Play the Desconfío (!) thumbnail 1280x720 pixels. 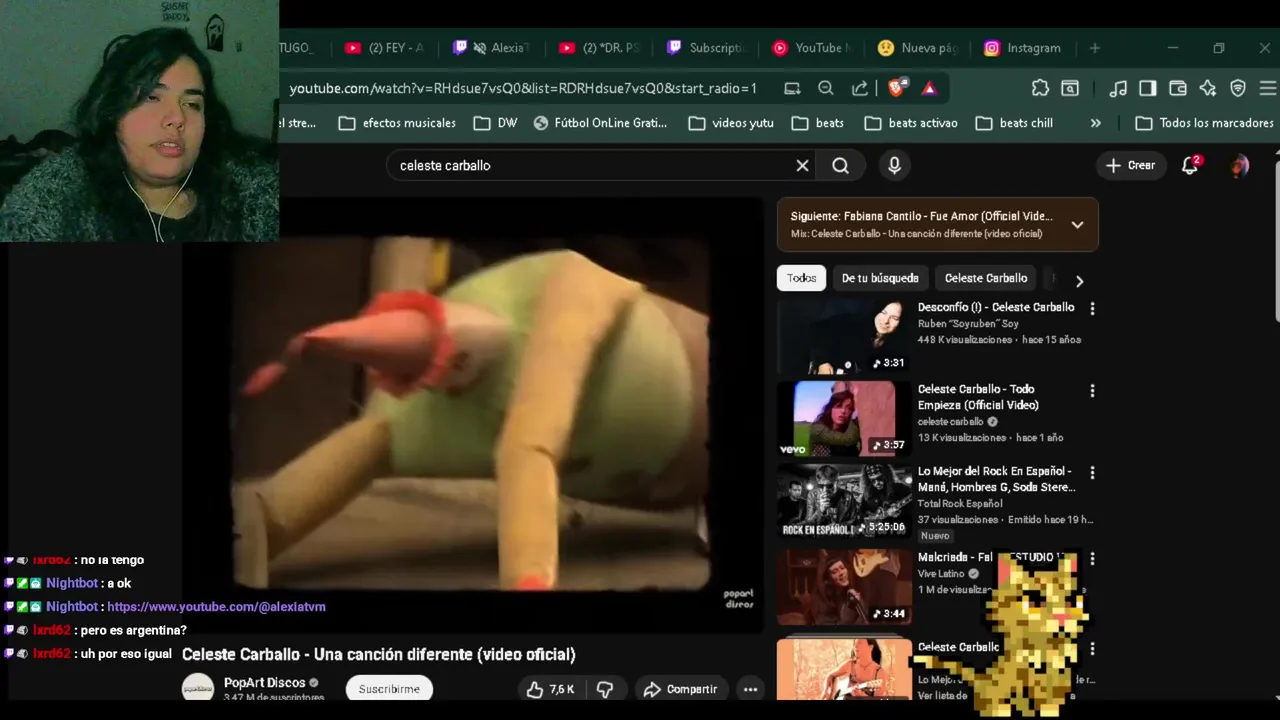point(844,337)
